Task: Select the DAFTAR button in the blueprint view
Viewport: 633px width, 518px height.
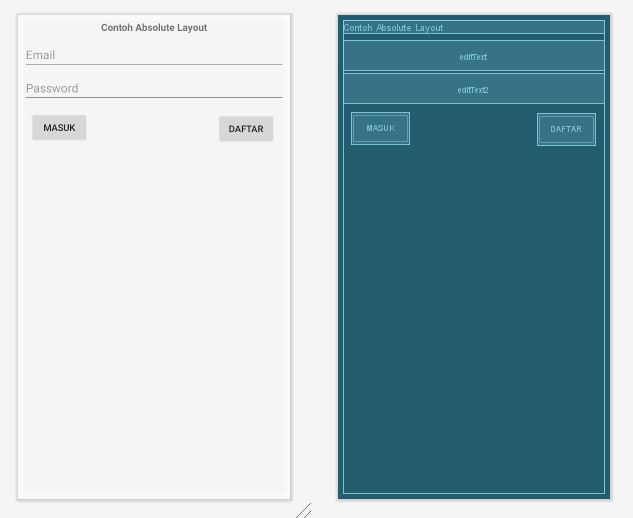Action: click(x=566, y=129)
